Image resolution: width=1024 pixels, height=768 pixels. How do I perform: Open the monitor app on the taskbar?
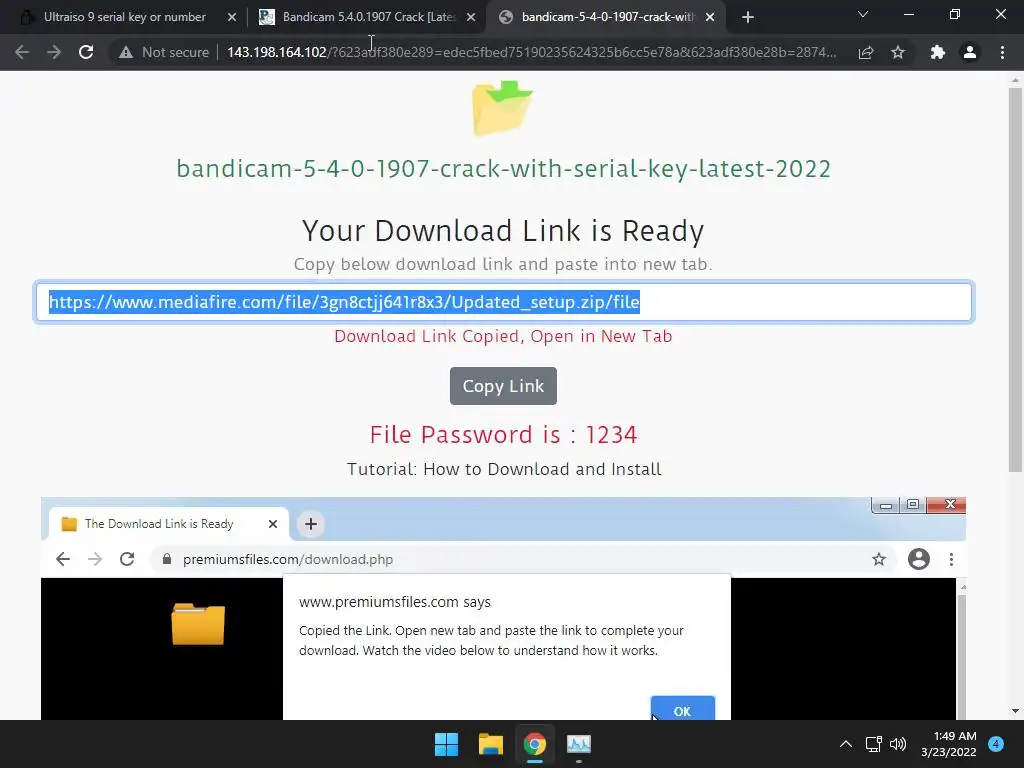click(x=579, y=744)
